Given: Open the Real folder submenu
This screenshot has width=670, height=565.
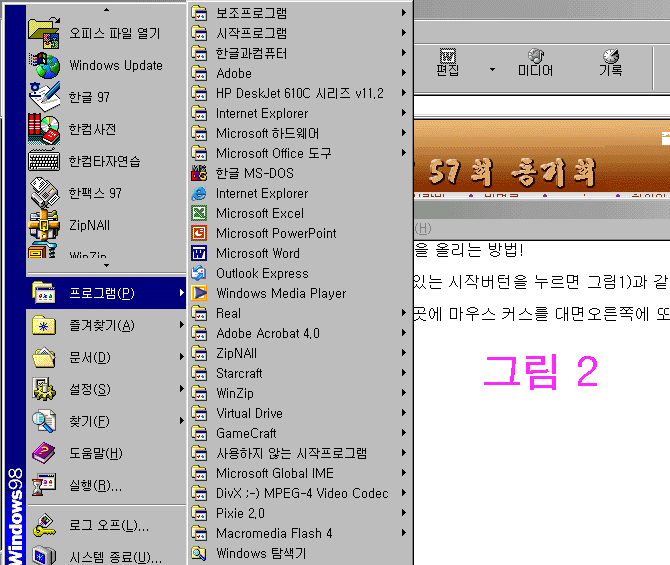Looking at the screenshot, I should coord(301,313).
